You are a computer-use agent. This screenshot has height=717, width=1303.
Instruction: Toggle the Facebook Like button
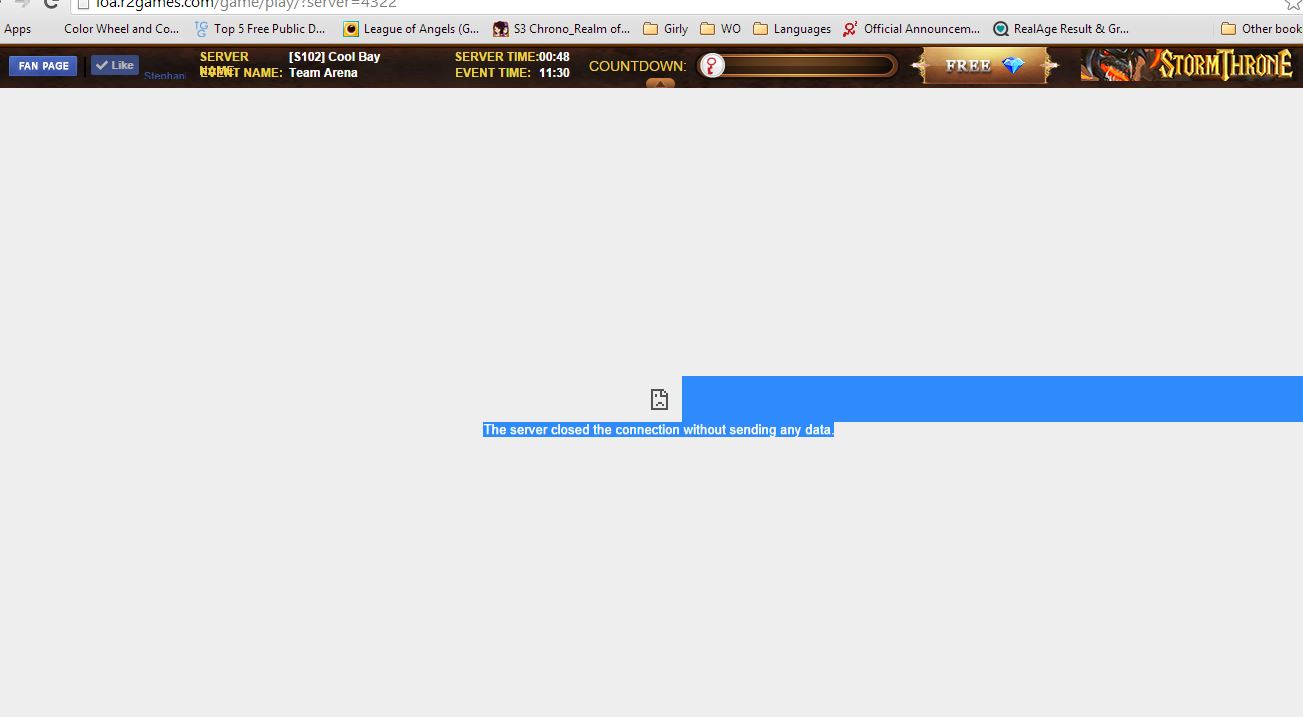(x=115, y=65)
